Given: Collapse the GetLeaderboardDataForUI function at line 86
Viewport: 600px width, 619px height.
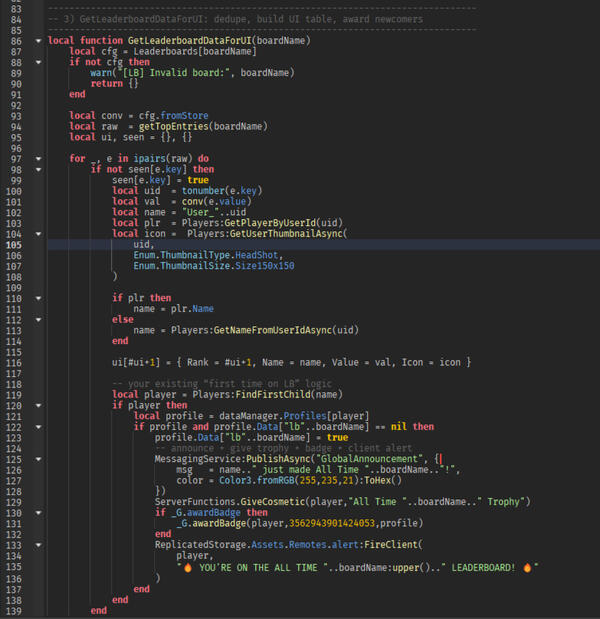Looking at the screenshot, I should [x=38, y=41].
